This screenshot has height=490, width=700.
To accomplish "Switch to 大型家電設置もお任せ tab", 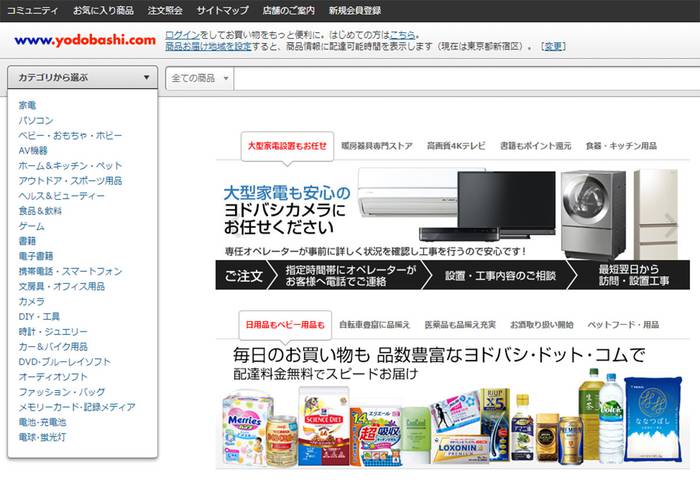I will click(287, 146).
